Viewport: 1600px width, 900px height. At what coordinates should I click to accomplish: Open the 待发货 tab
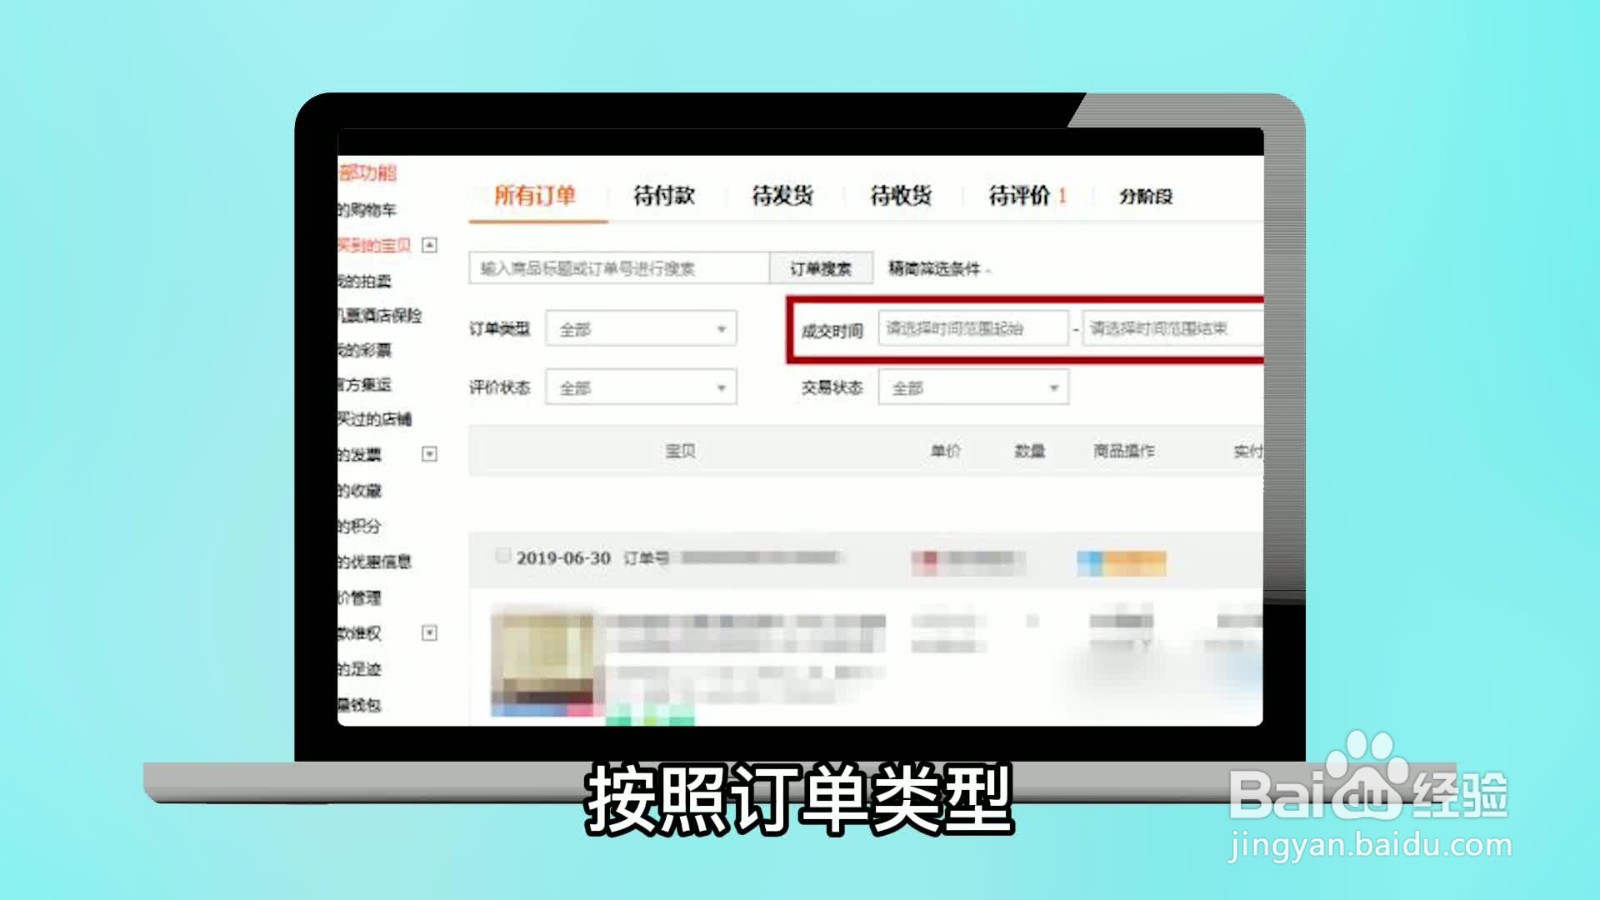[782, 195]
